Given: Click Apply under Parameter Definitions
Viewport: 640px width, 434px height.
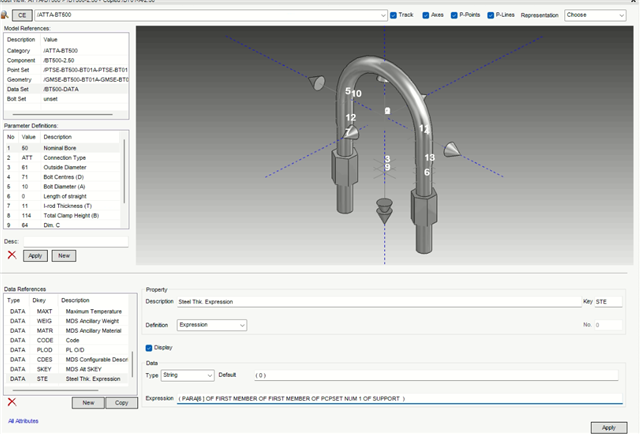Looking at the screenshot, I should tap(35, 256).
